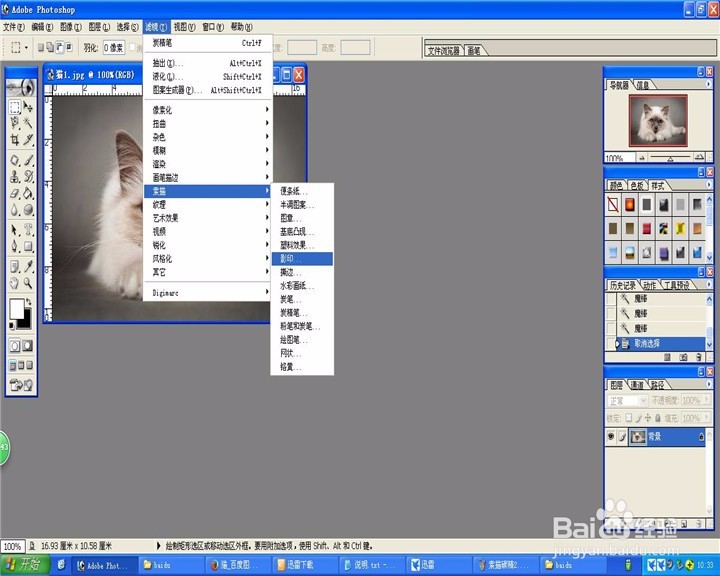The width and height of the screenshot is (720, 576).
Task: Switch to the 通道 tab
Action: [x=636, y=385]
